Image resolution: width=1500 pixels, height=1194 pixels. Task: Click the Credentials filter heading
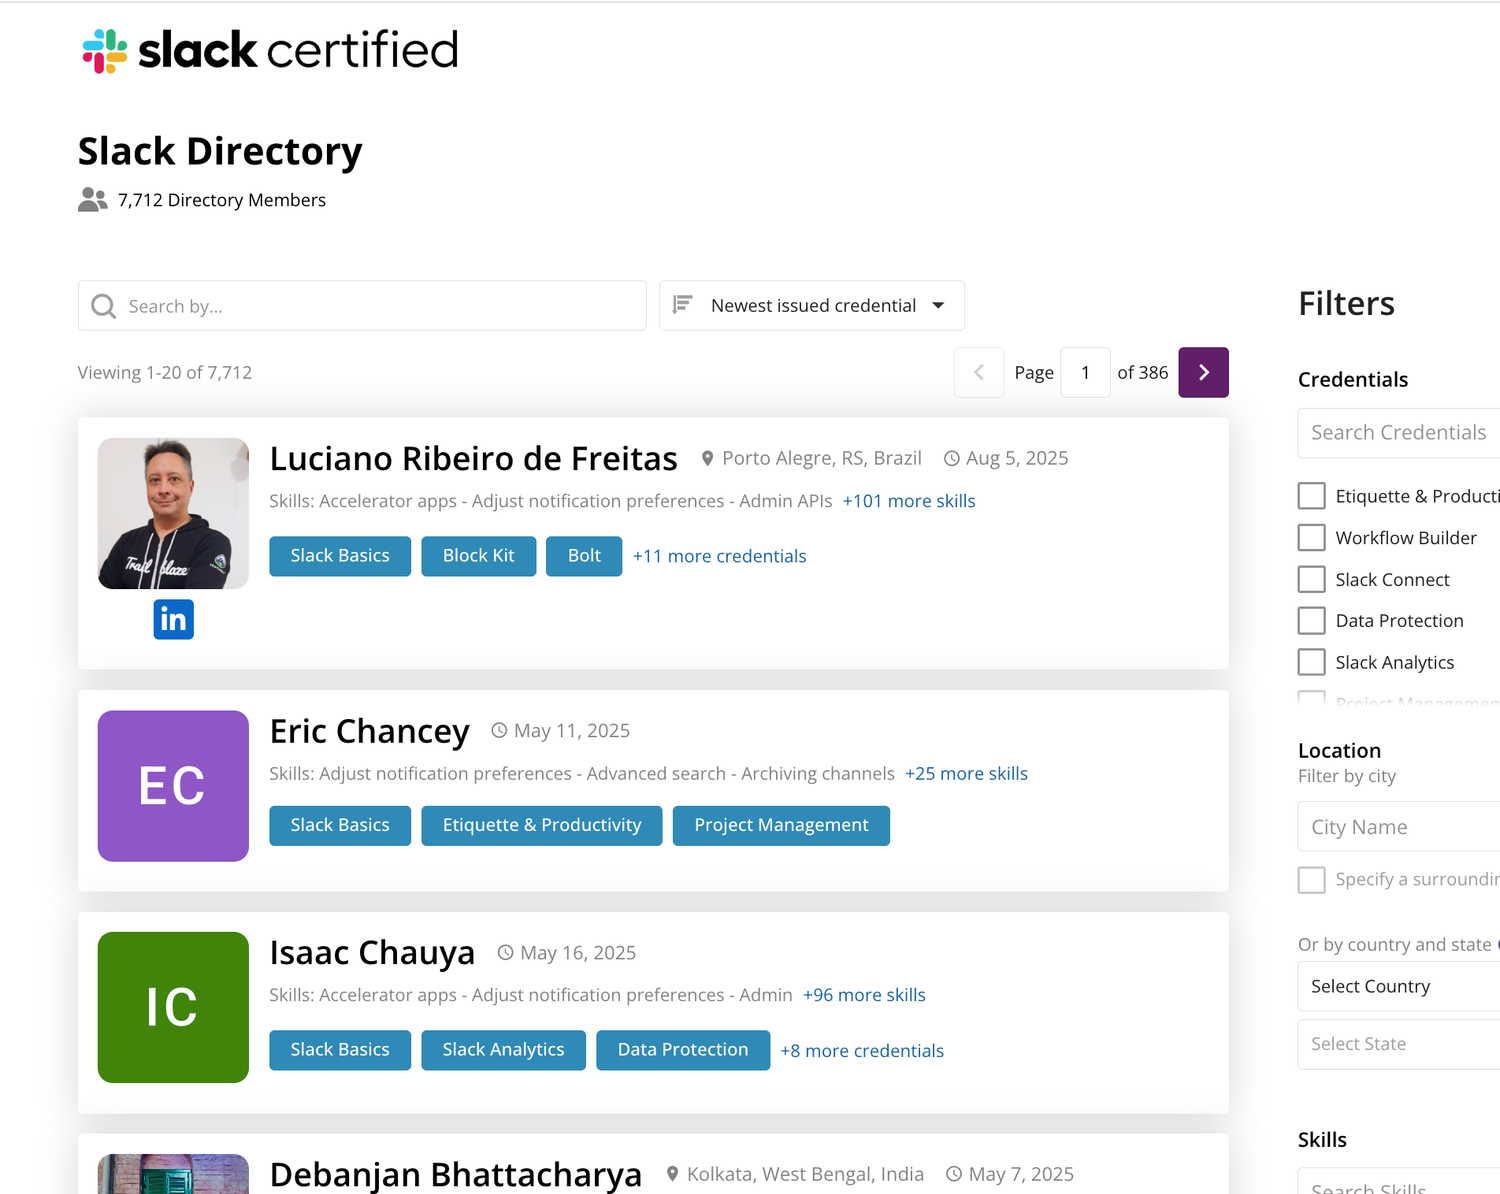coord(1353,380)
